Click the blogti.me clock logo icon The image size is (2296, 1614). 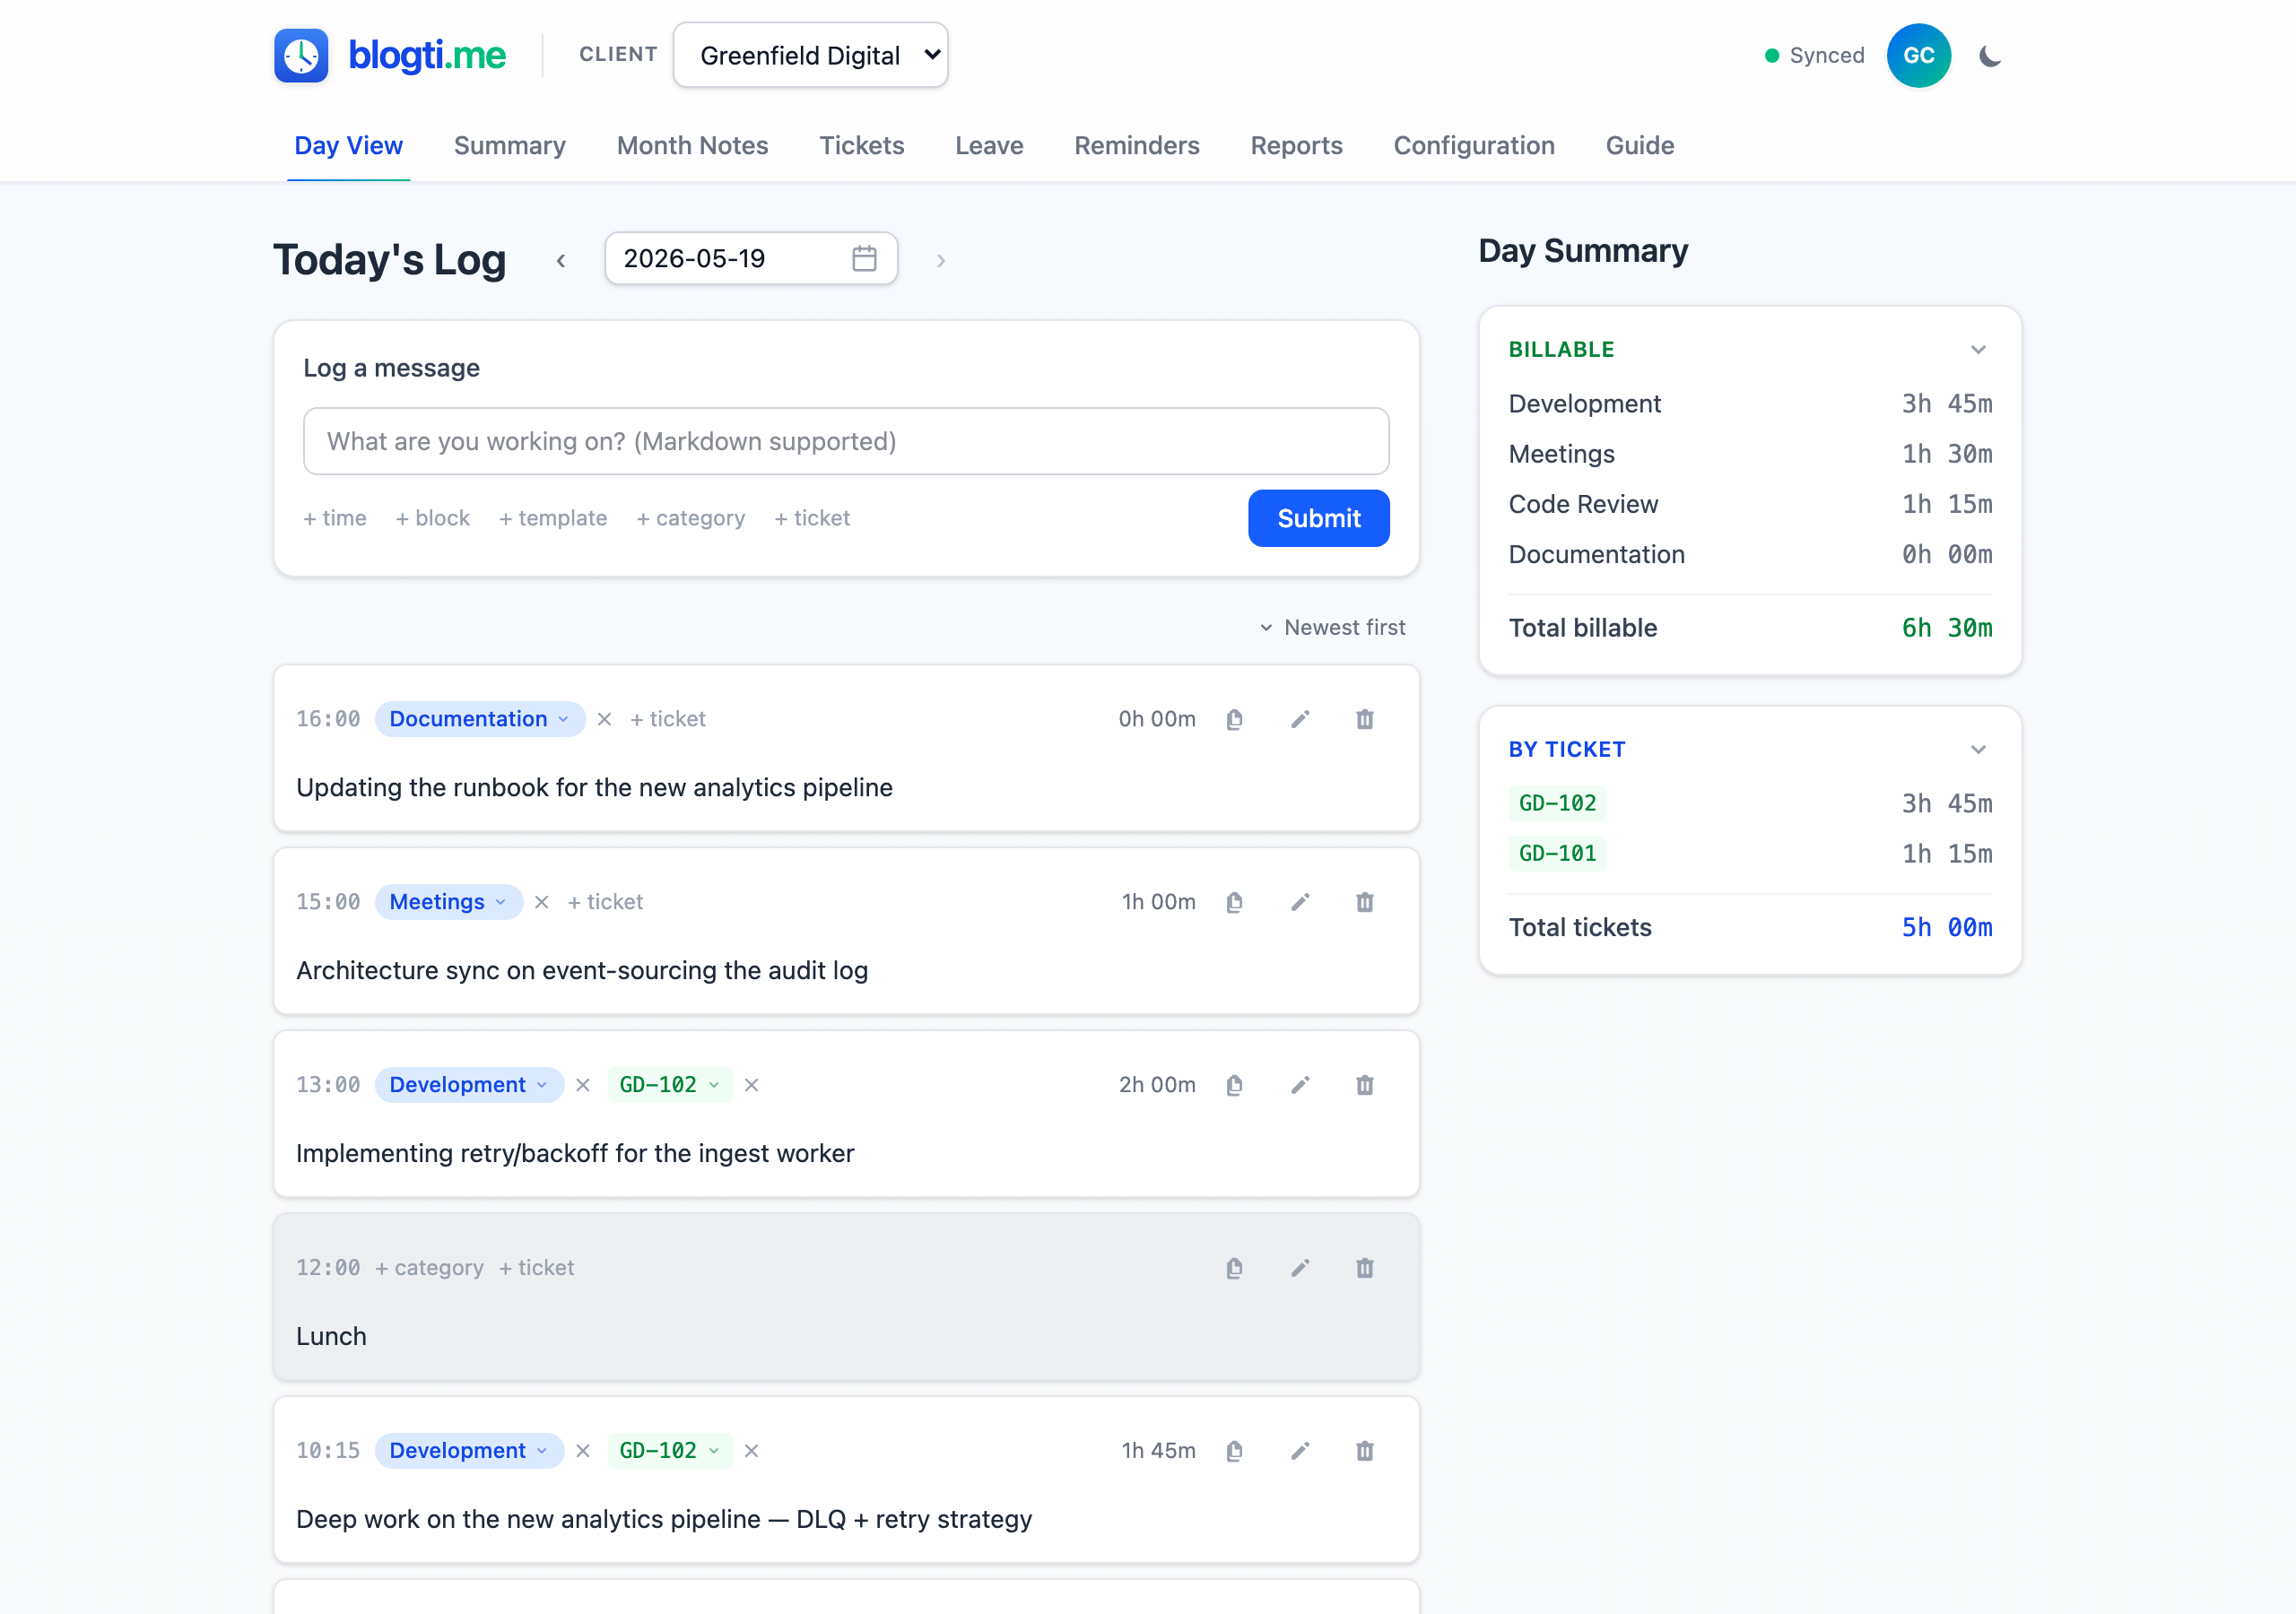[301, 55]
